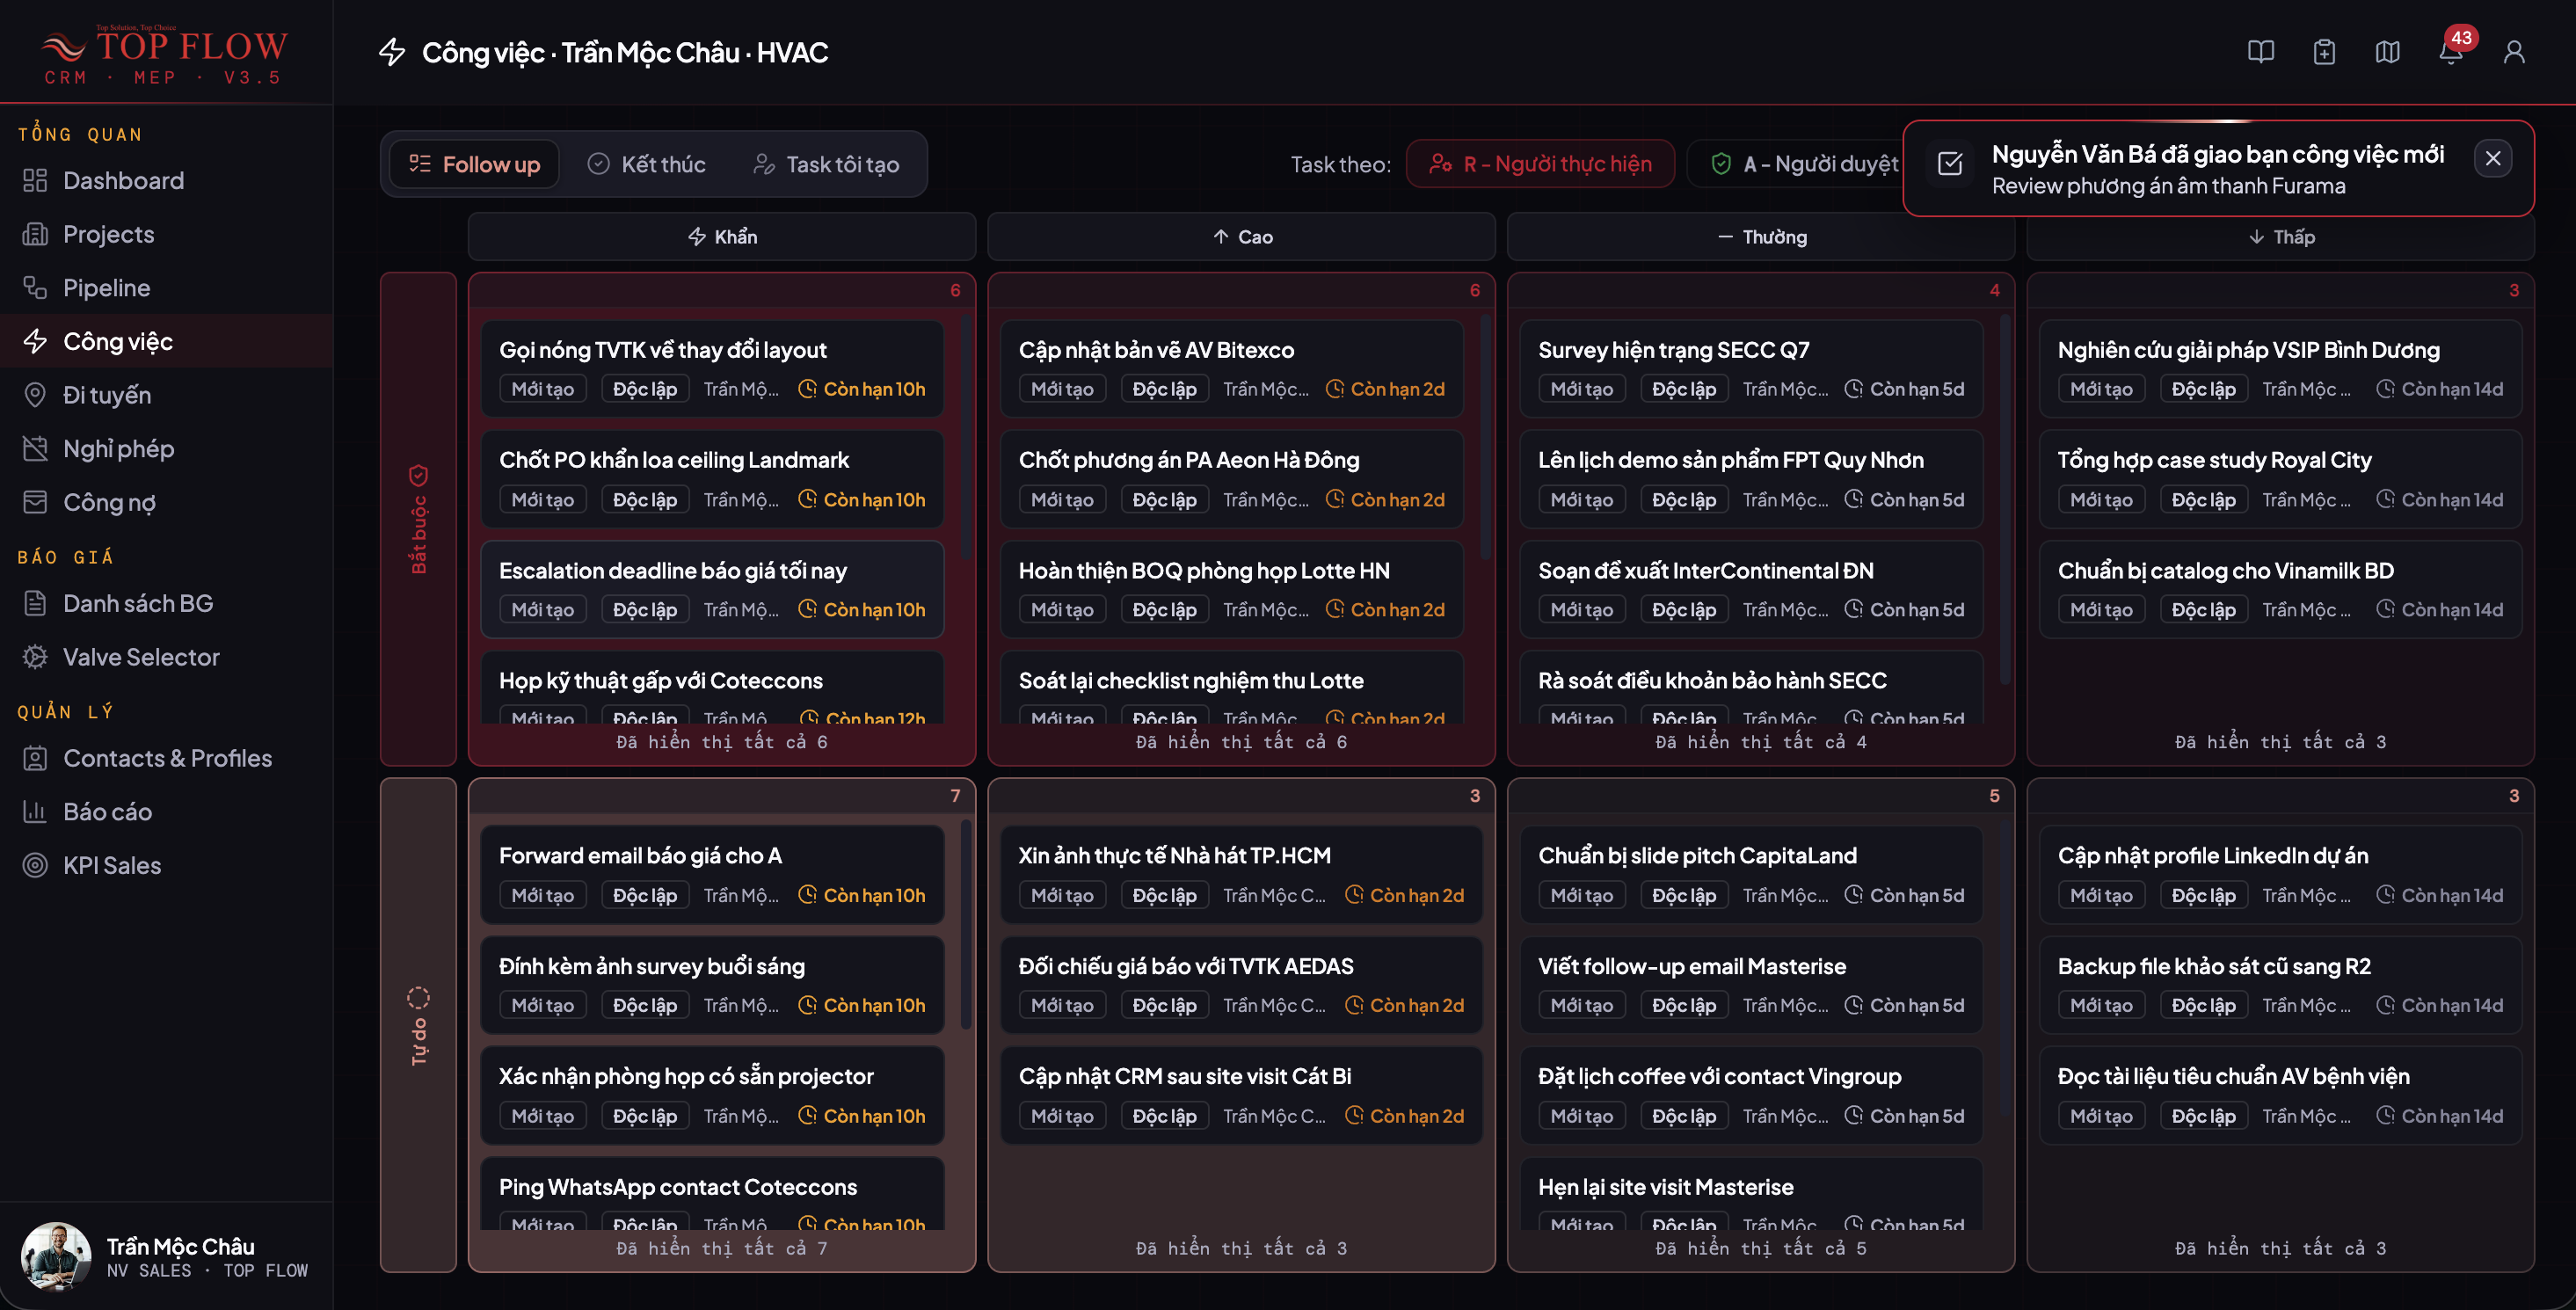Viewport: 2576px width, 1310px height.
Task: Open Nghỉ phép in the sidebar
Action: click(x=166, y=449)
